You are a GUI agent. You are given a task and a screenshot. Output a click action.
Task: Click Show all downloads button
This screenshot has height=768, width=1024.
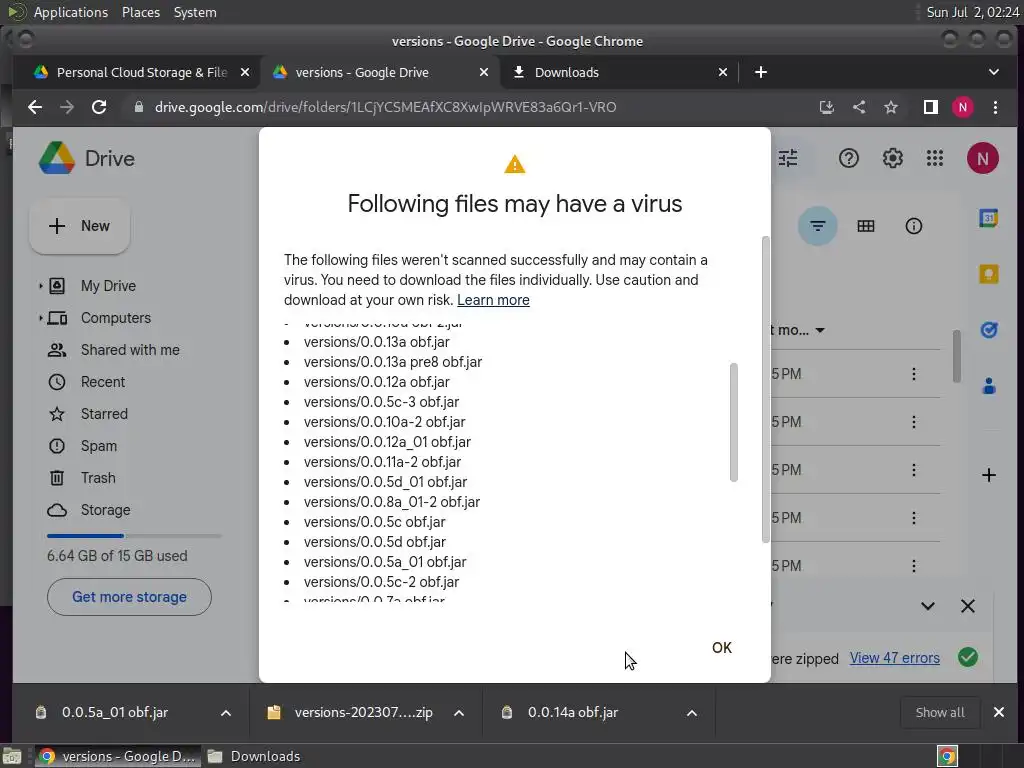point(940,712)
